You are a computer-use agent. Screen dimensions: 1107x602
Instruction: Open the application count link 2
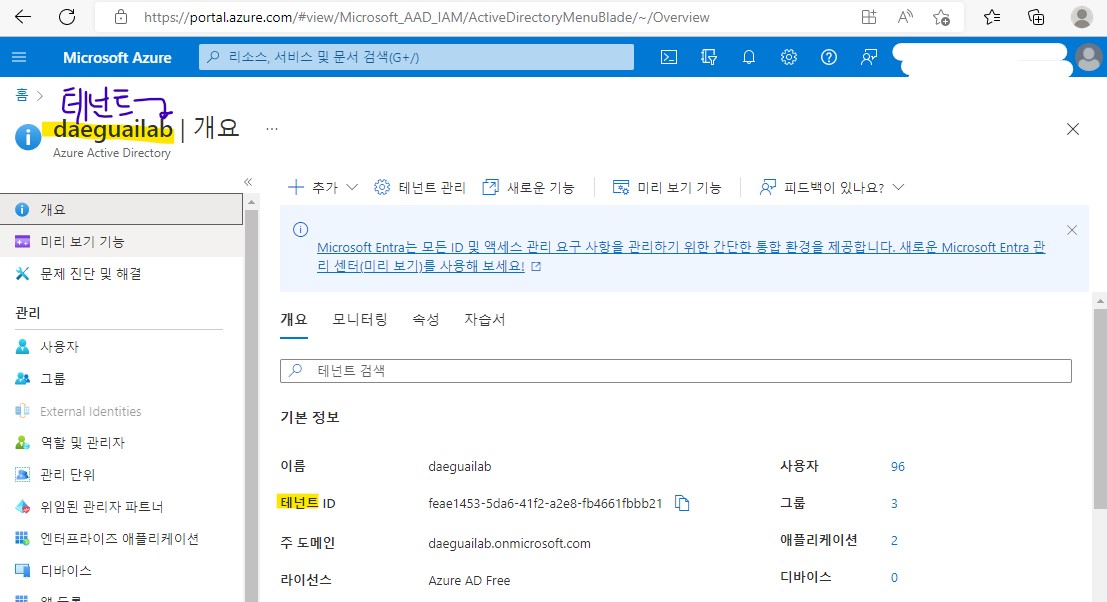pos(894,541)
